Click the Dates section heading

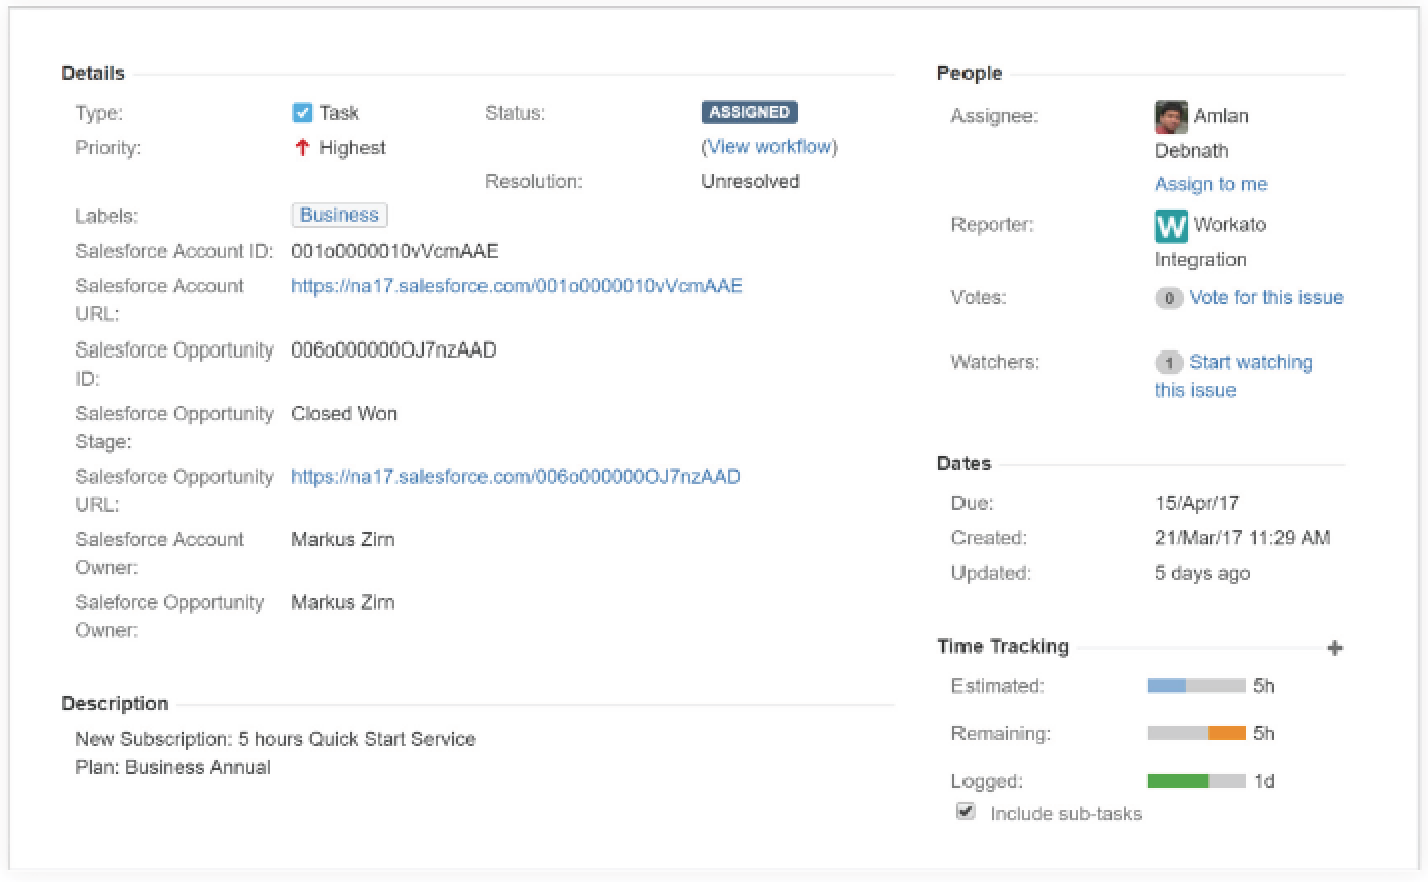point(964,464)
